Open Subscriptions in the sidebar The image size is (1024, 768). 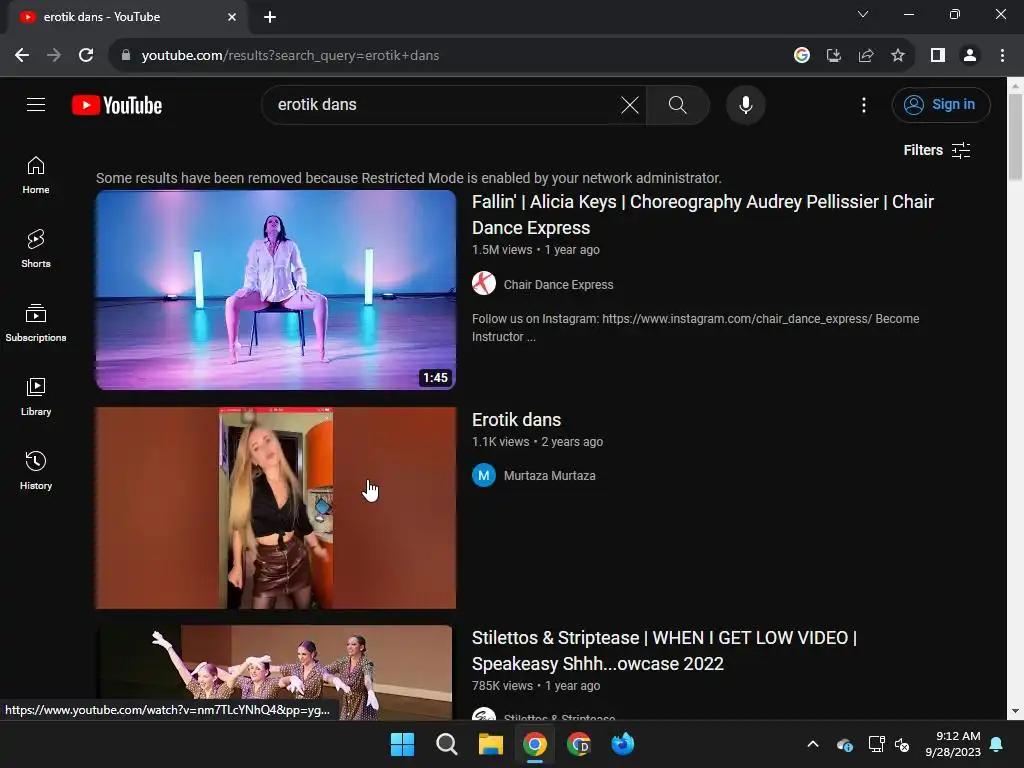click(36, 323)
